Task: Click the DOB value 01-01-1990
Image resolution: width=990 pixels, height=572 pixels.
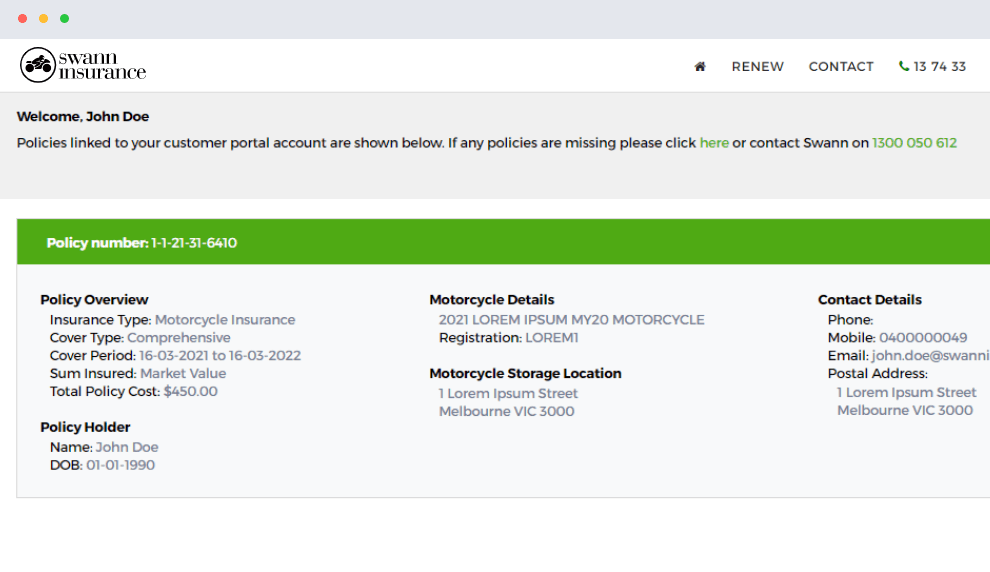Action: pos(121,465)
